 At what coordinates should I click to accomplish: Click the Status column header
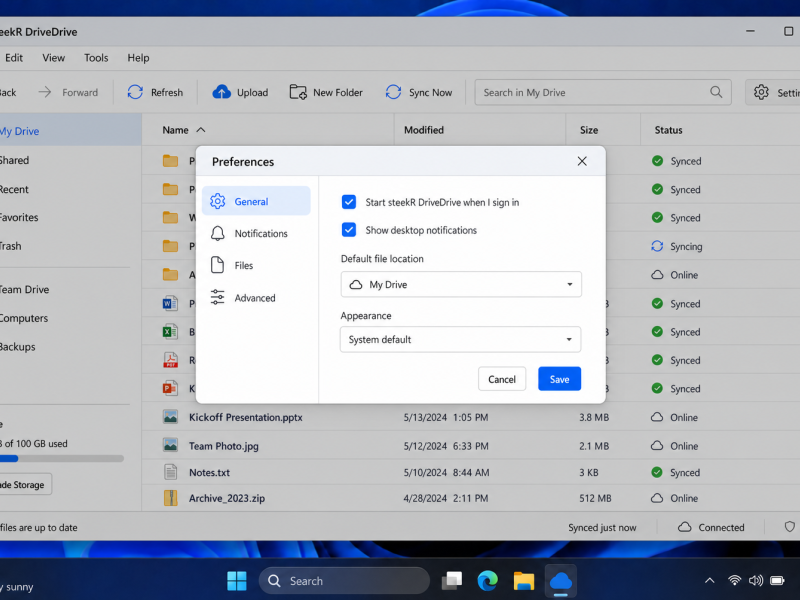coord(668,130)
